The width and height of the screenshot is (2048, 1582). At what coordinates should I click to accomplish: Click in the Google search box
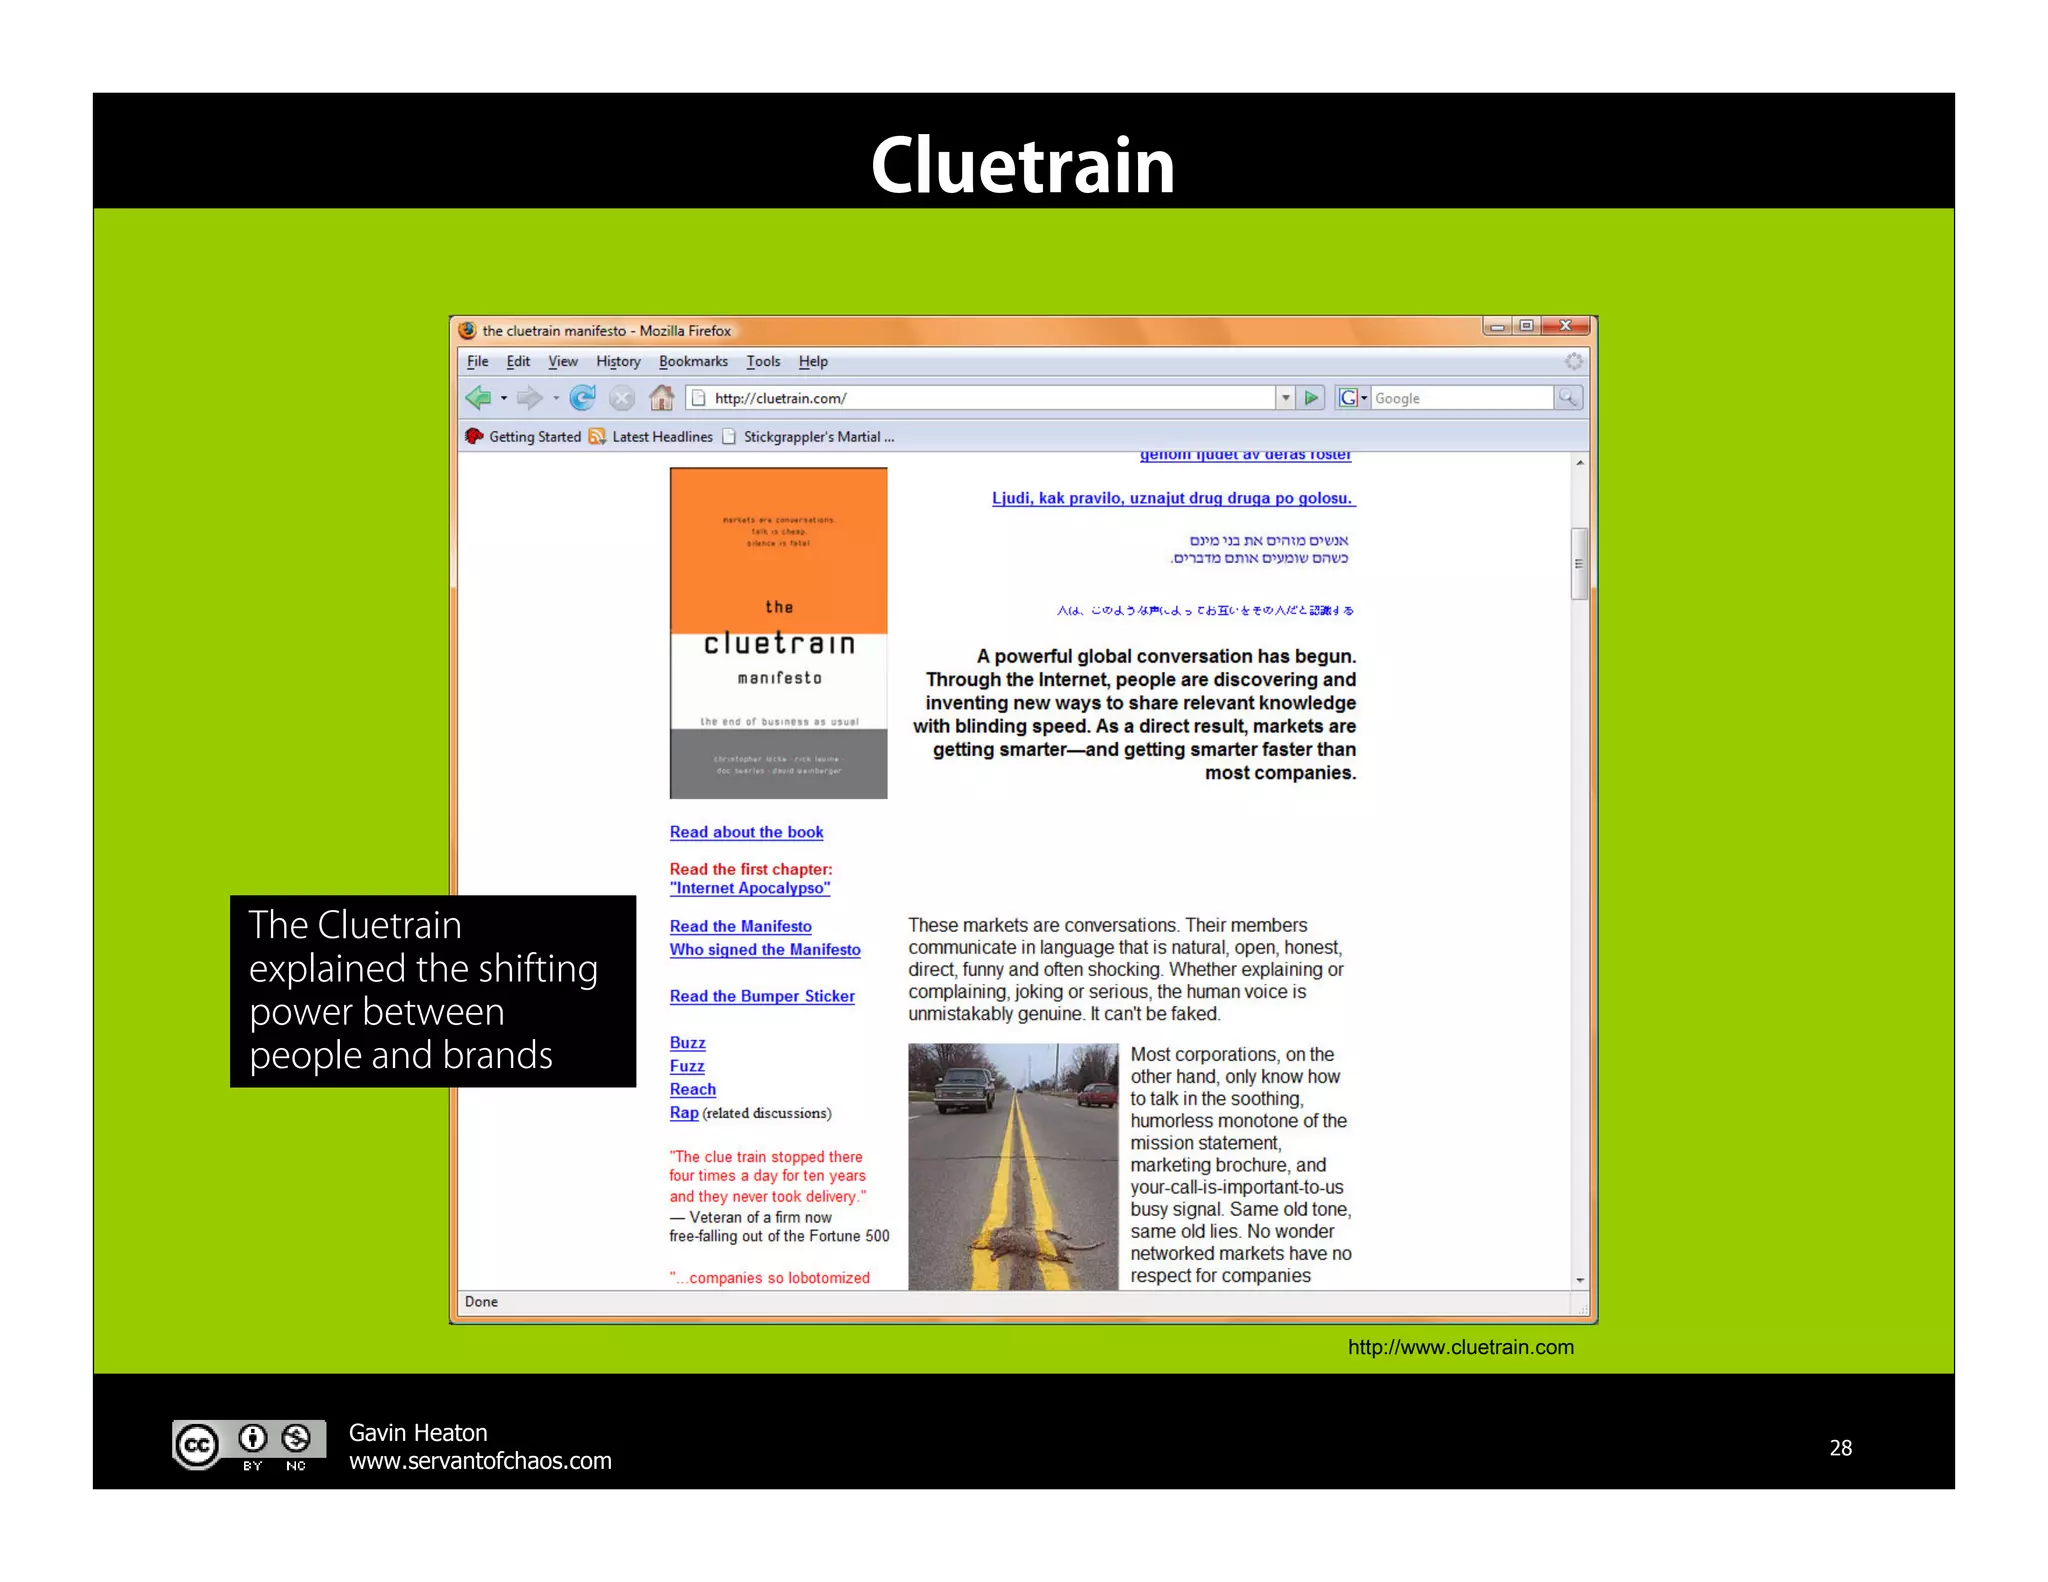pyautogui.click(x=1462, y=398)
